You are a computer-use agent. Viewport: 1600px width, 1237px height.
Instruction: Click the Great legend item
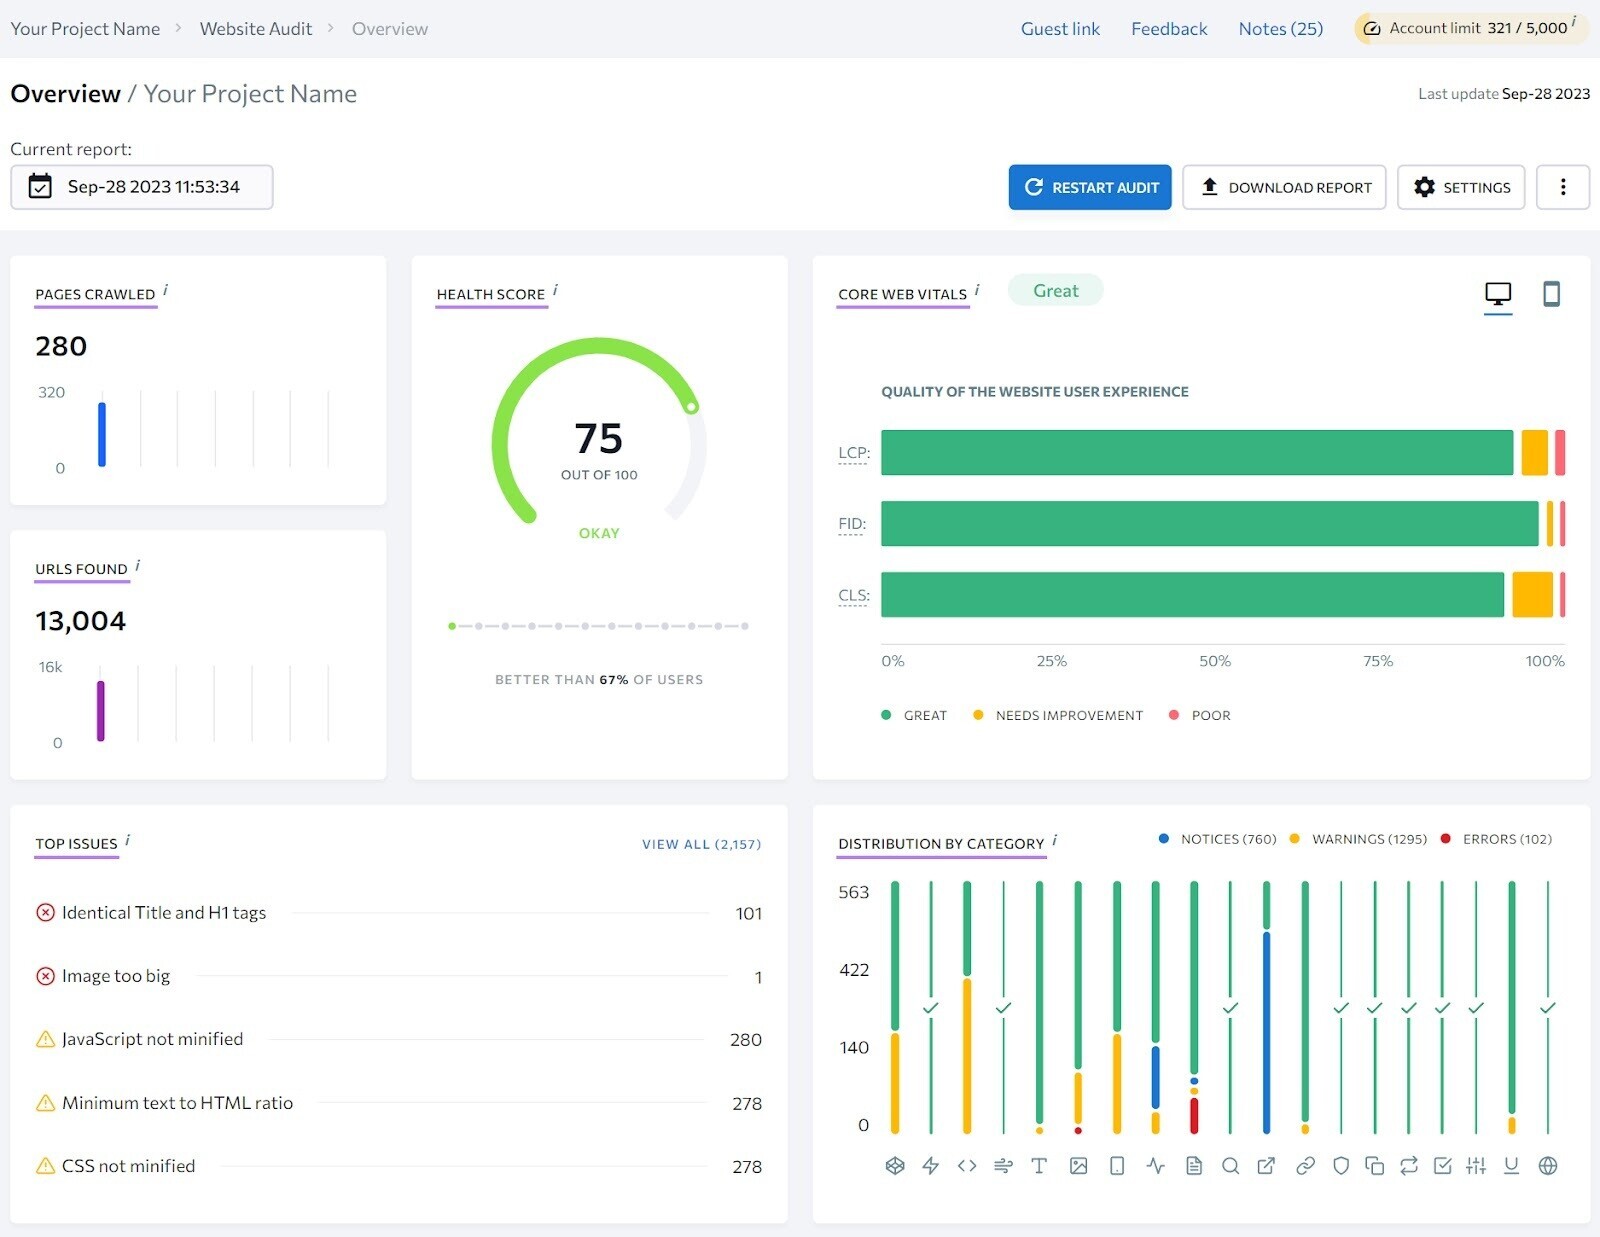click(914, 715)
